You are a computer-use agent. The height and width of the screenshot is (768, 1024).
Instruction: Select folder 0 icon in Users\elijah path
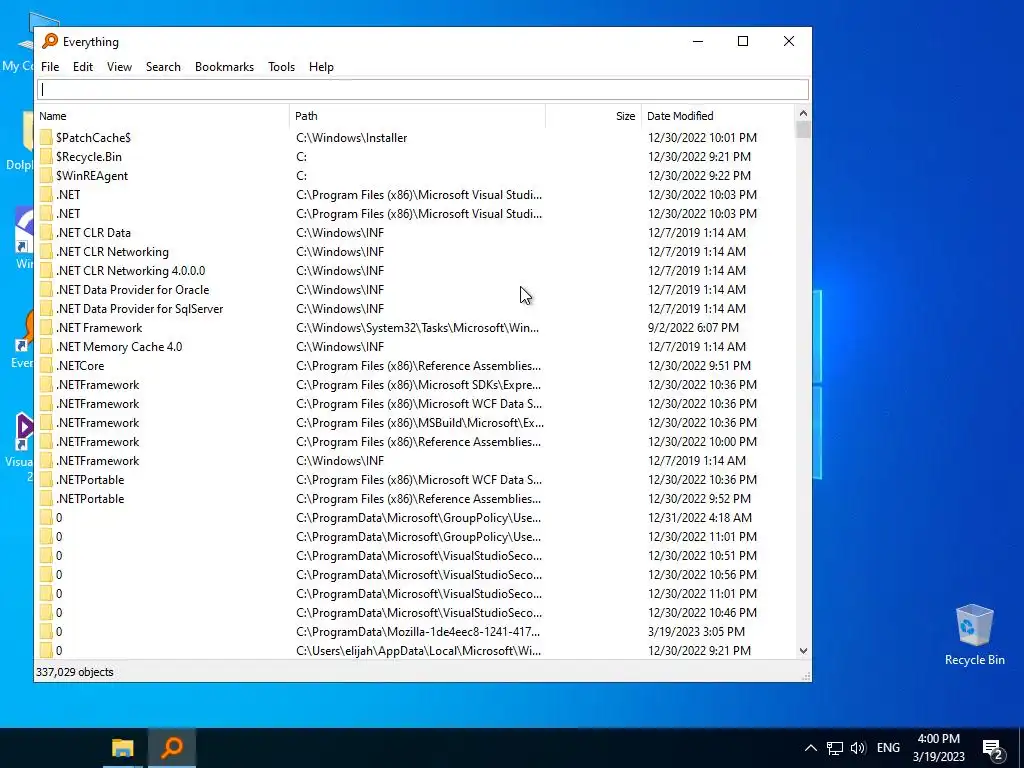(46, 650)
